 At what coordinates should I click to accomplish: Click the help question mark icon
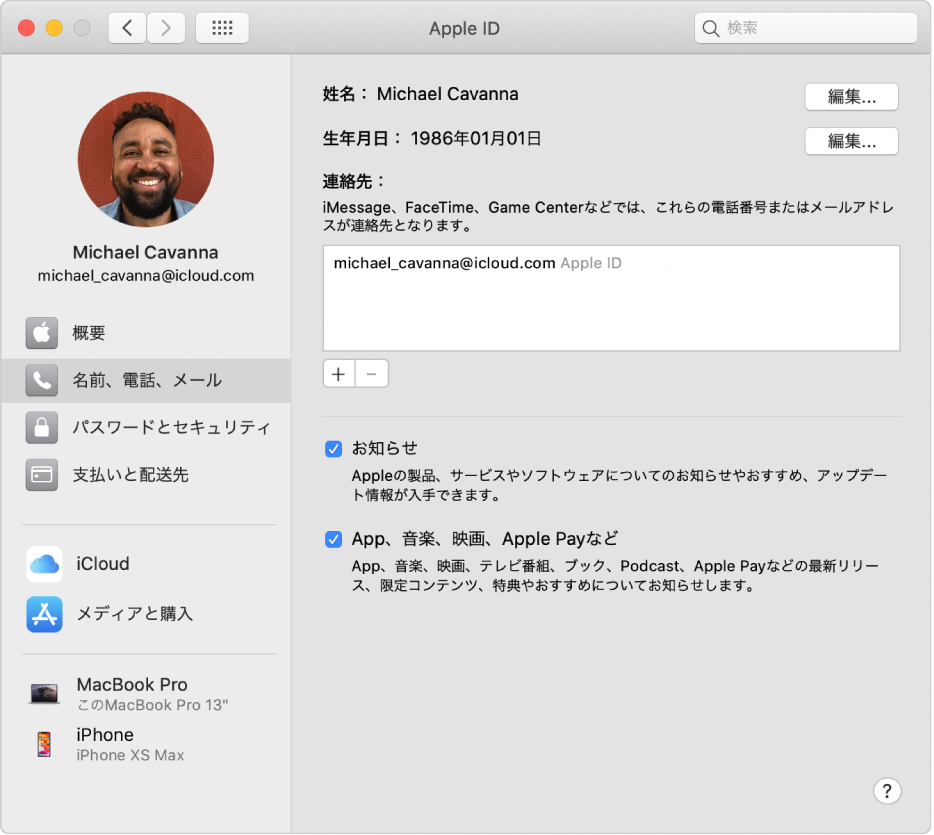pos(887,790)
